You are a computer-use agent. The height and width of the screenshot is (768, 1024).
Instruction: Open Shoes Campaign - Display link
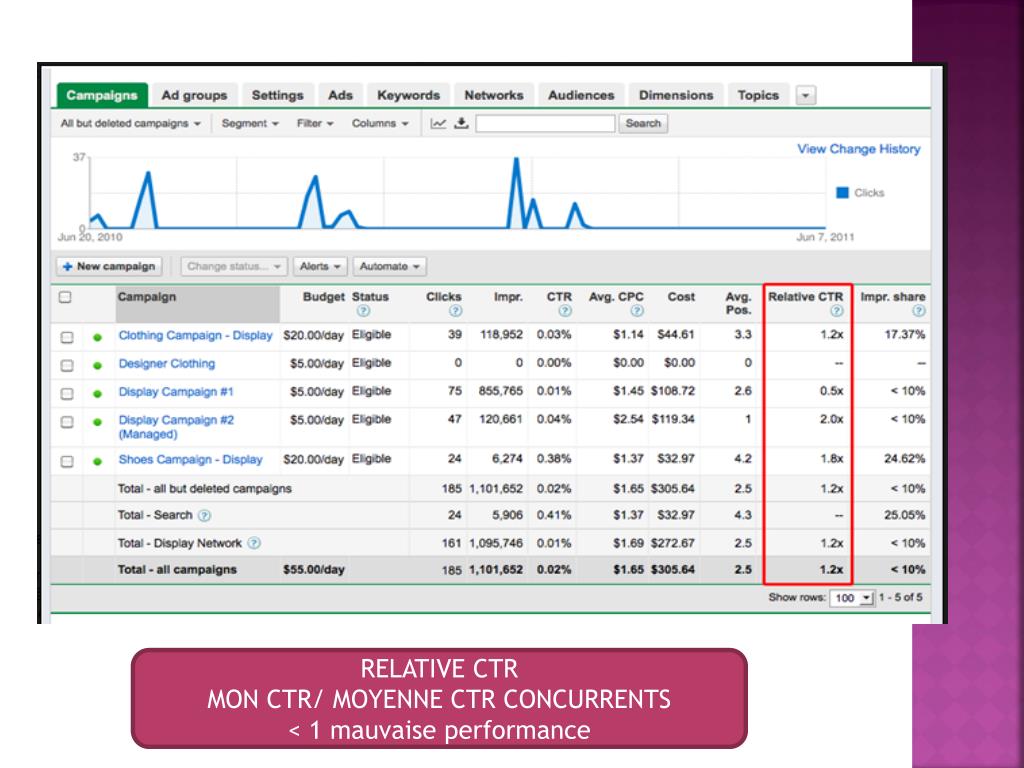[190, 460]
